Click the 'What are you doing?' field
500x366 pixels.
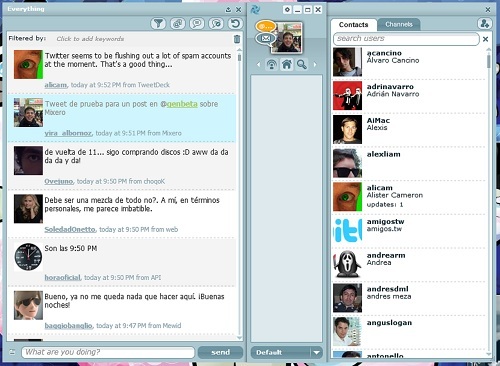(x=108, y=352)
